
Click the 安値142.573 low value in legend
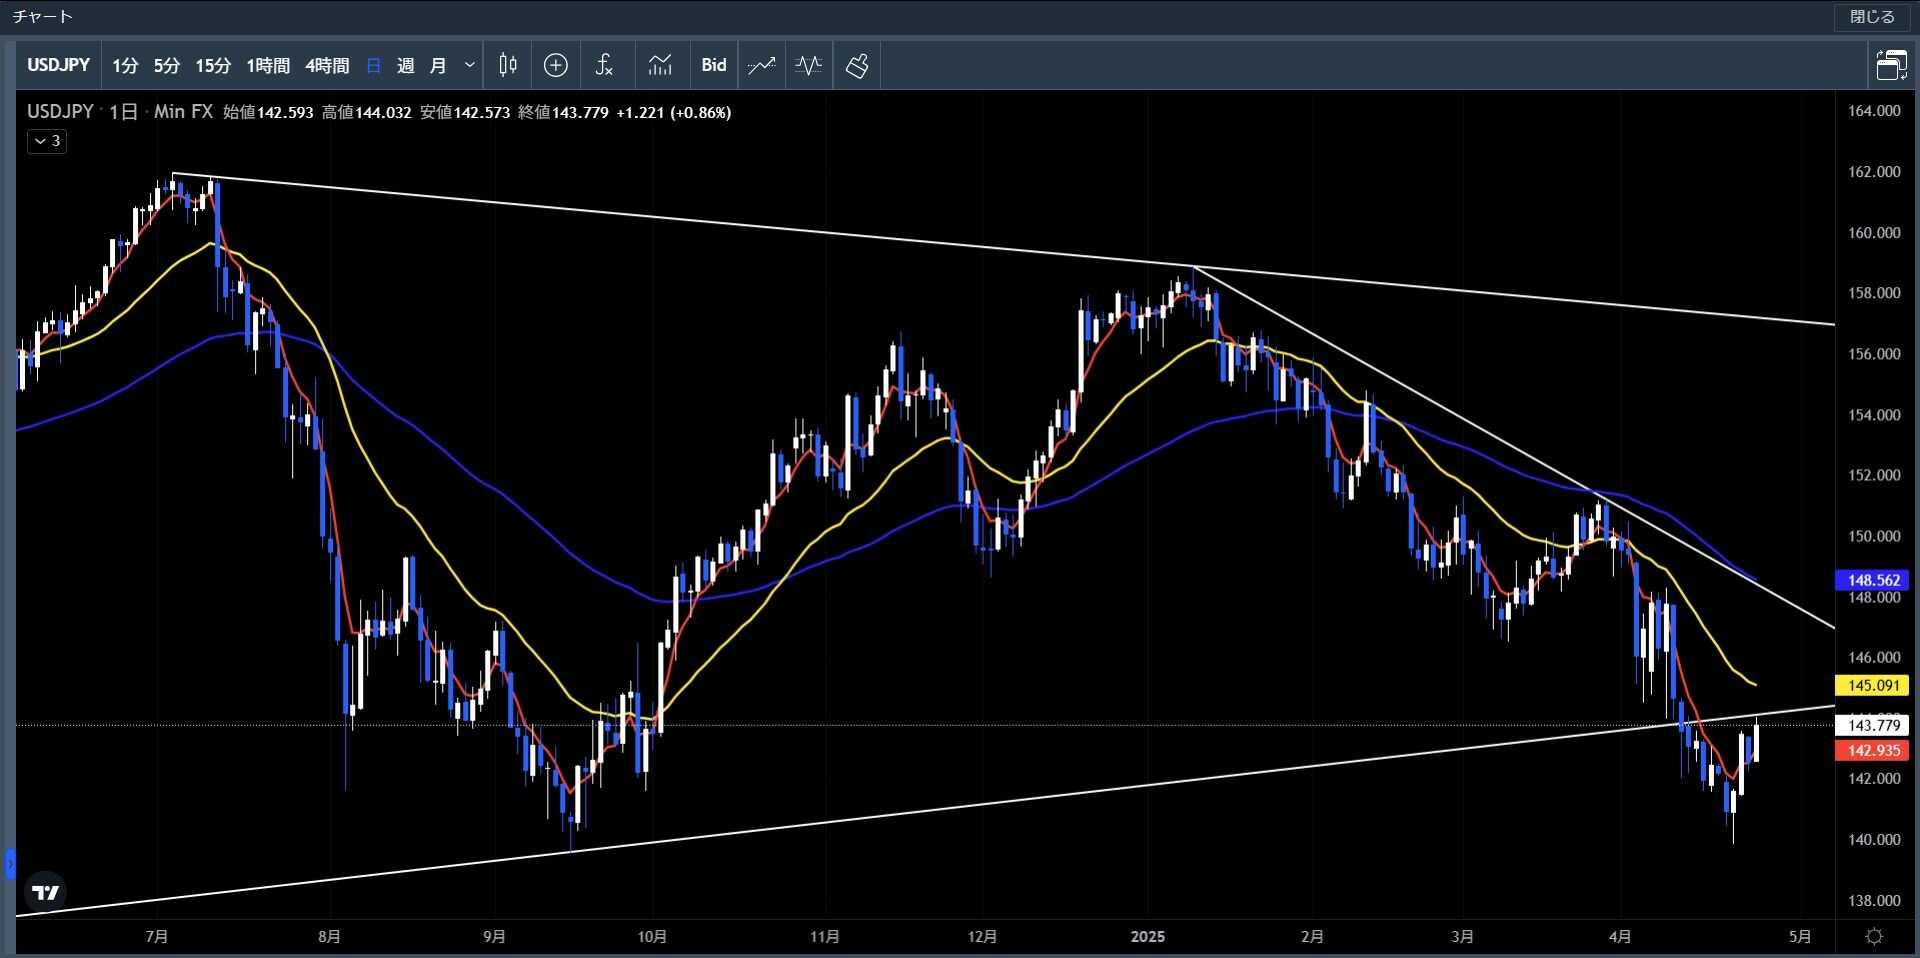pyautogui.click(x=465, y=112)
